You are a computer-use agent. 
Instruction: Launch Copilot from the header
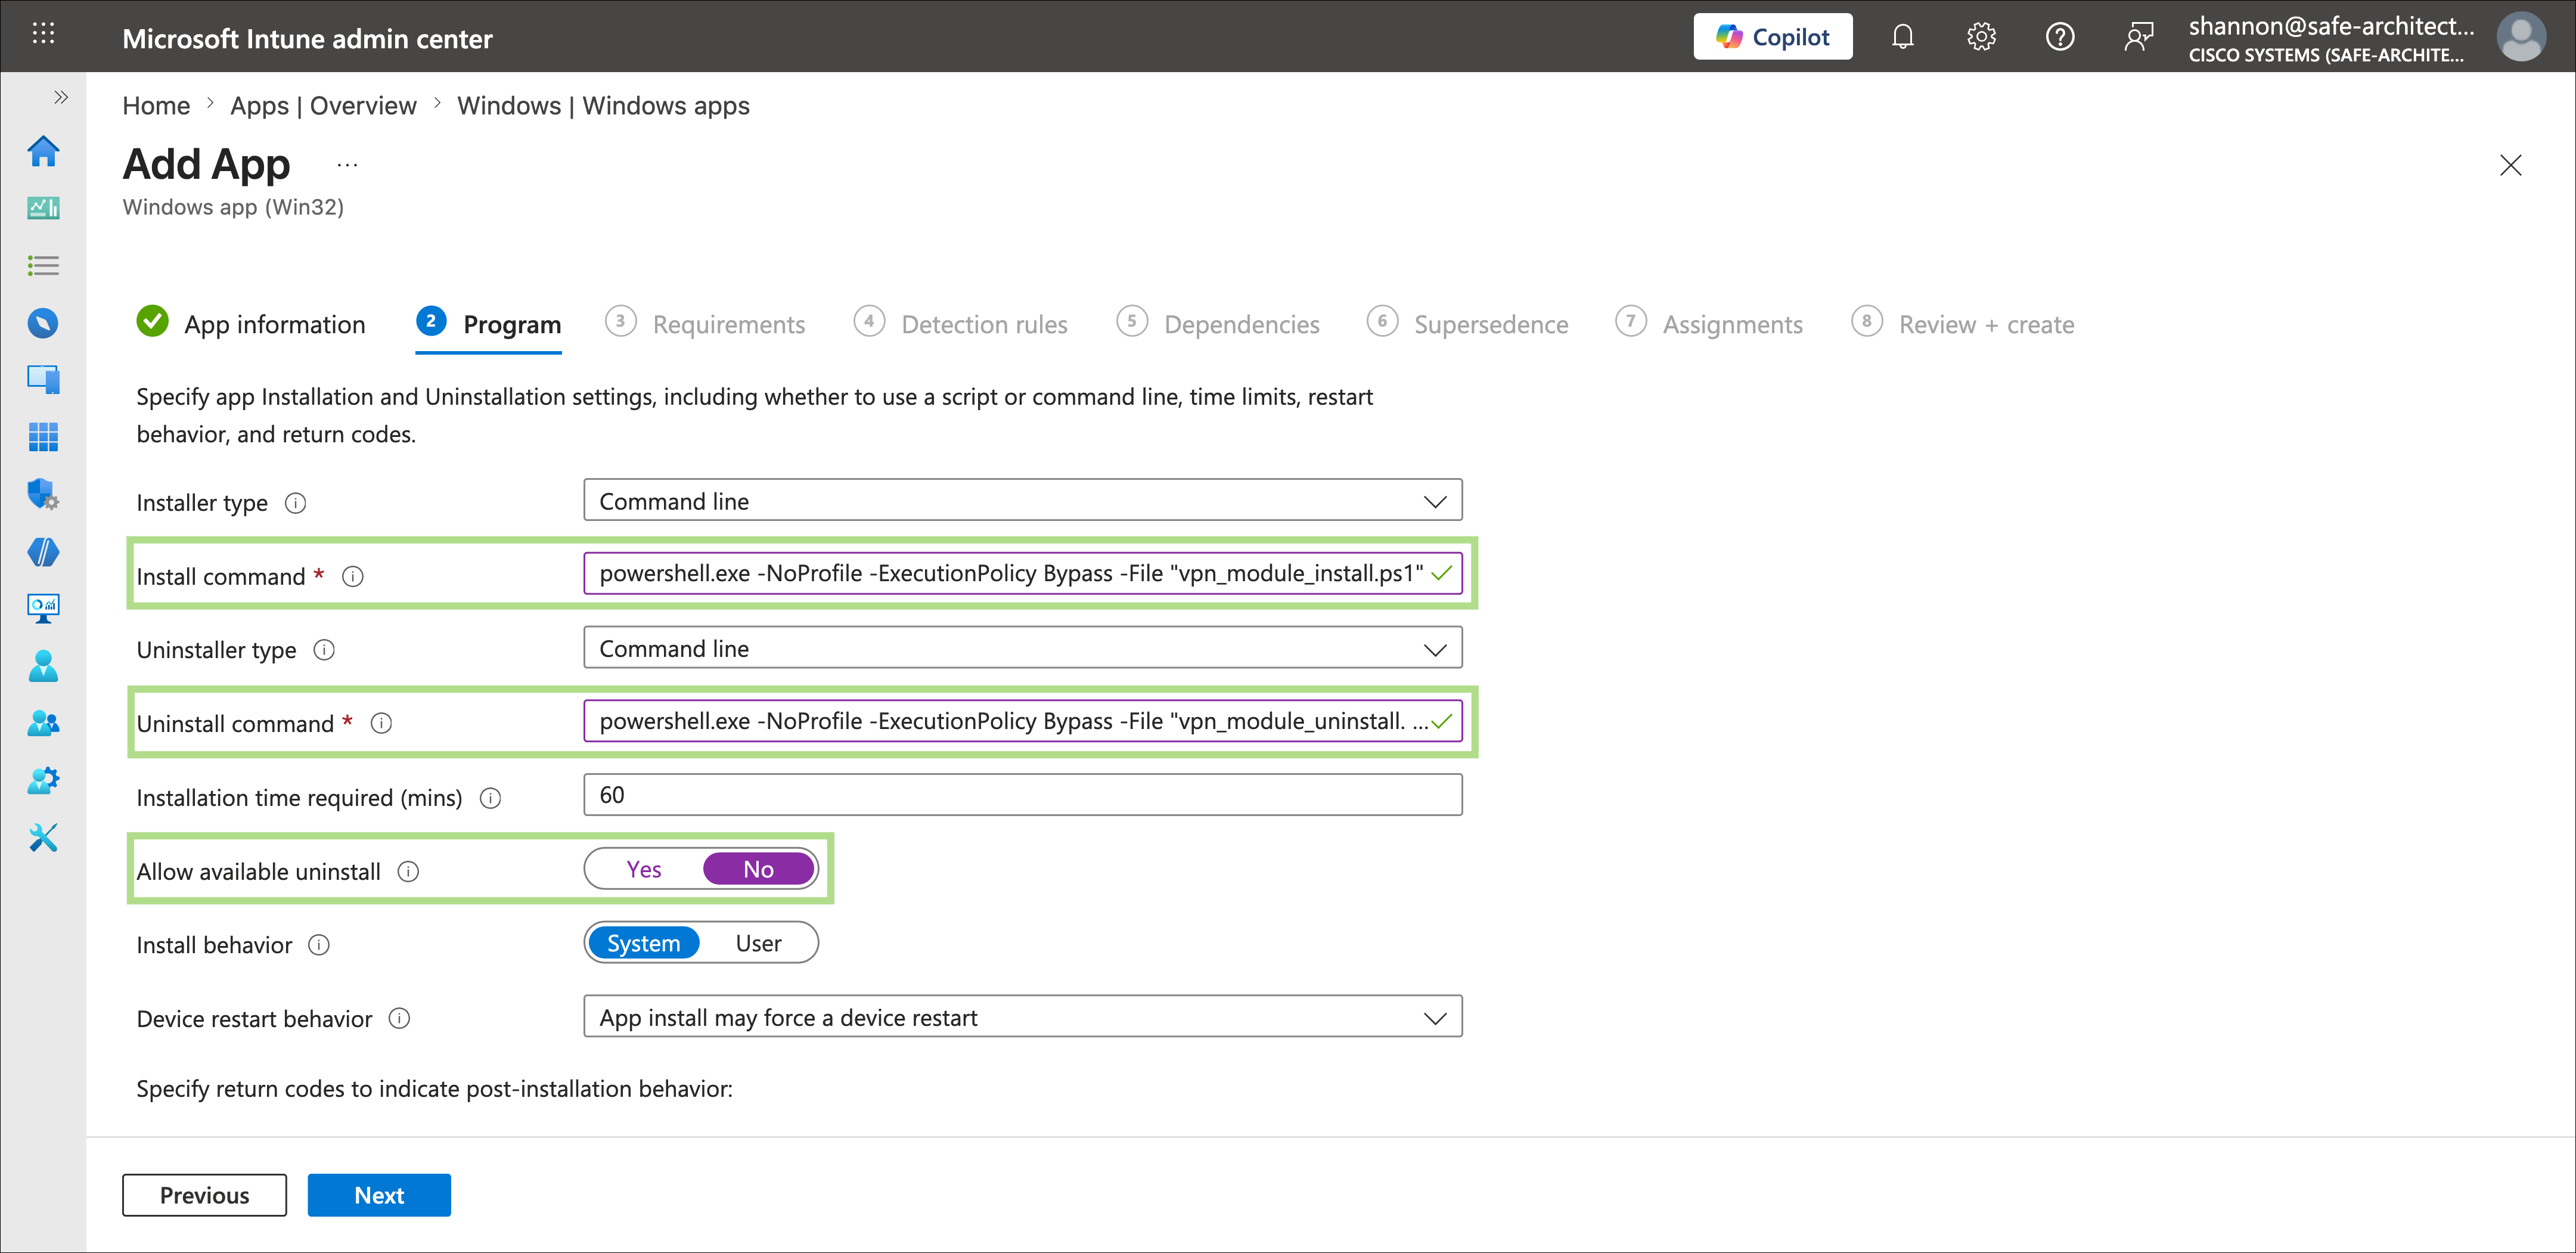[x=1772, y=37]
